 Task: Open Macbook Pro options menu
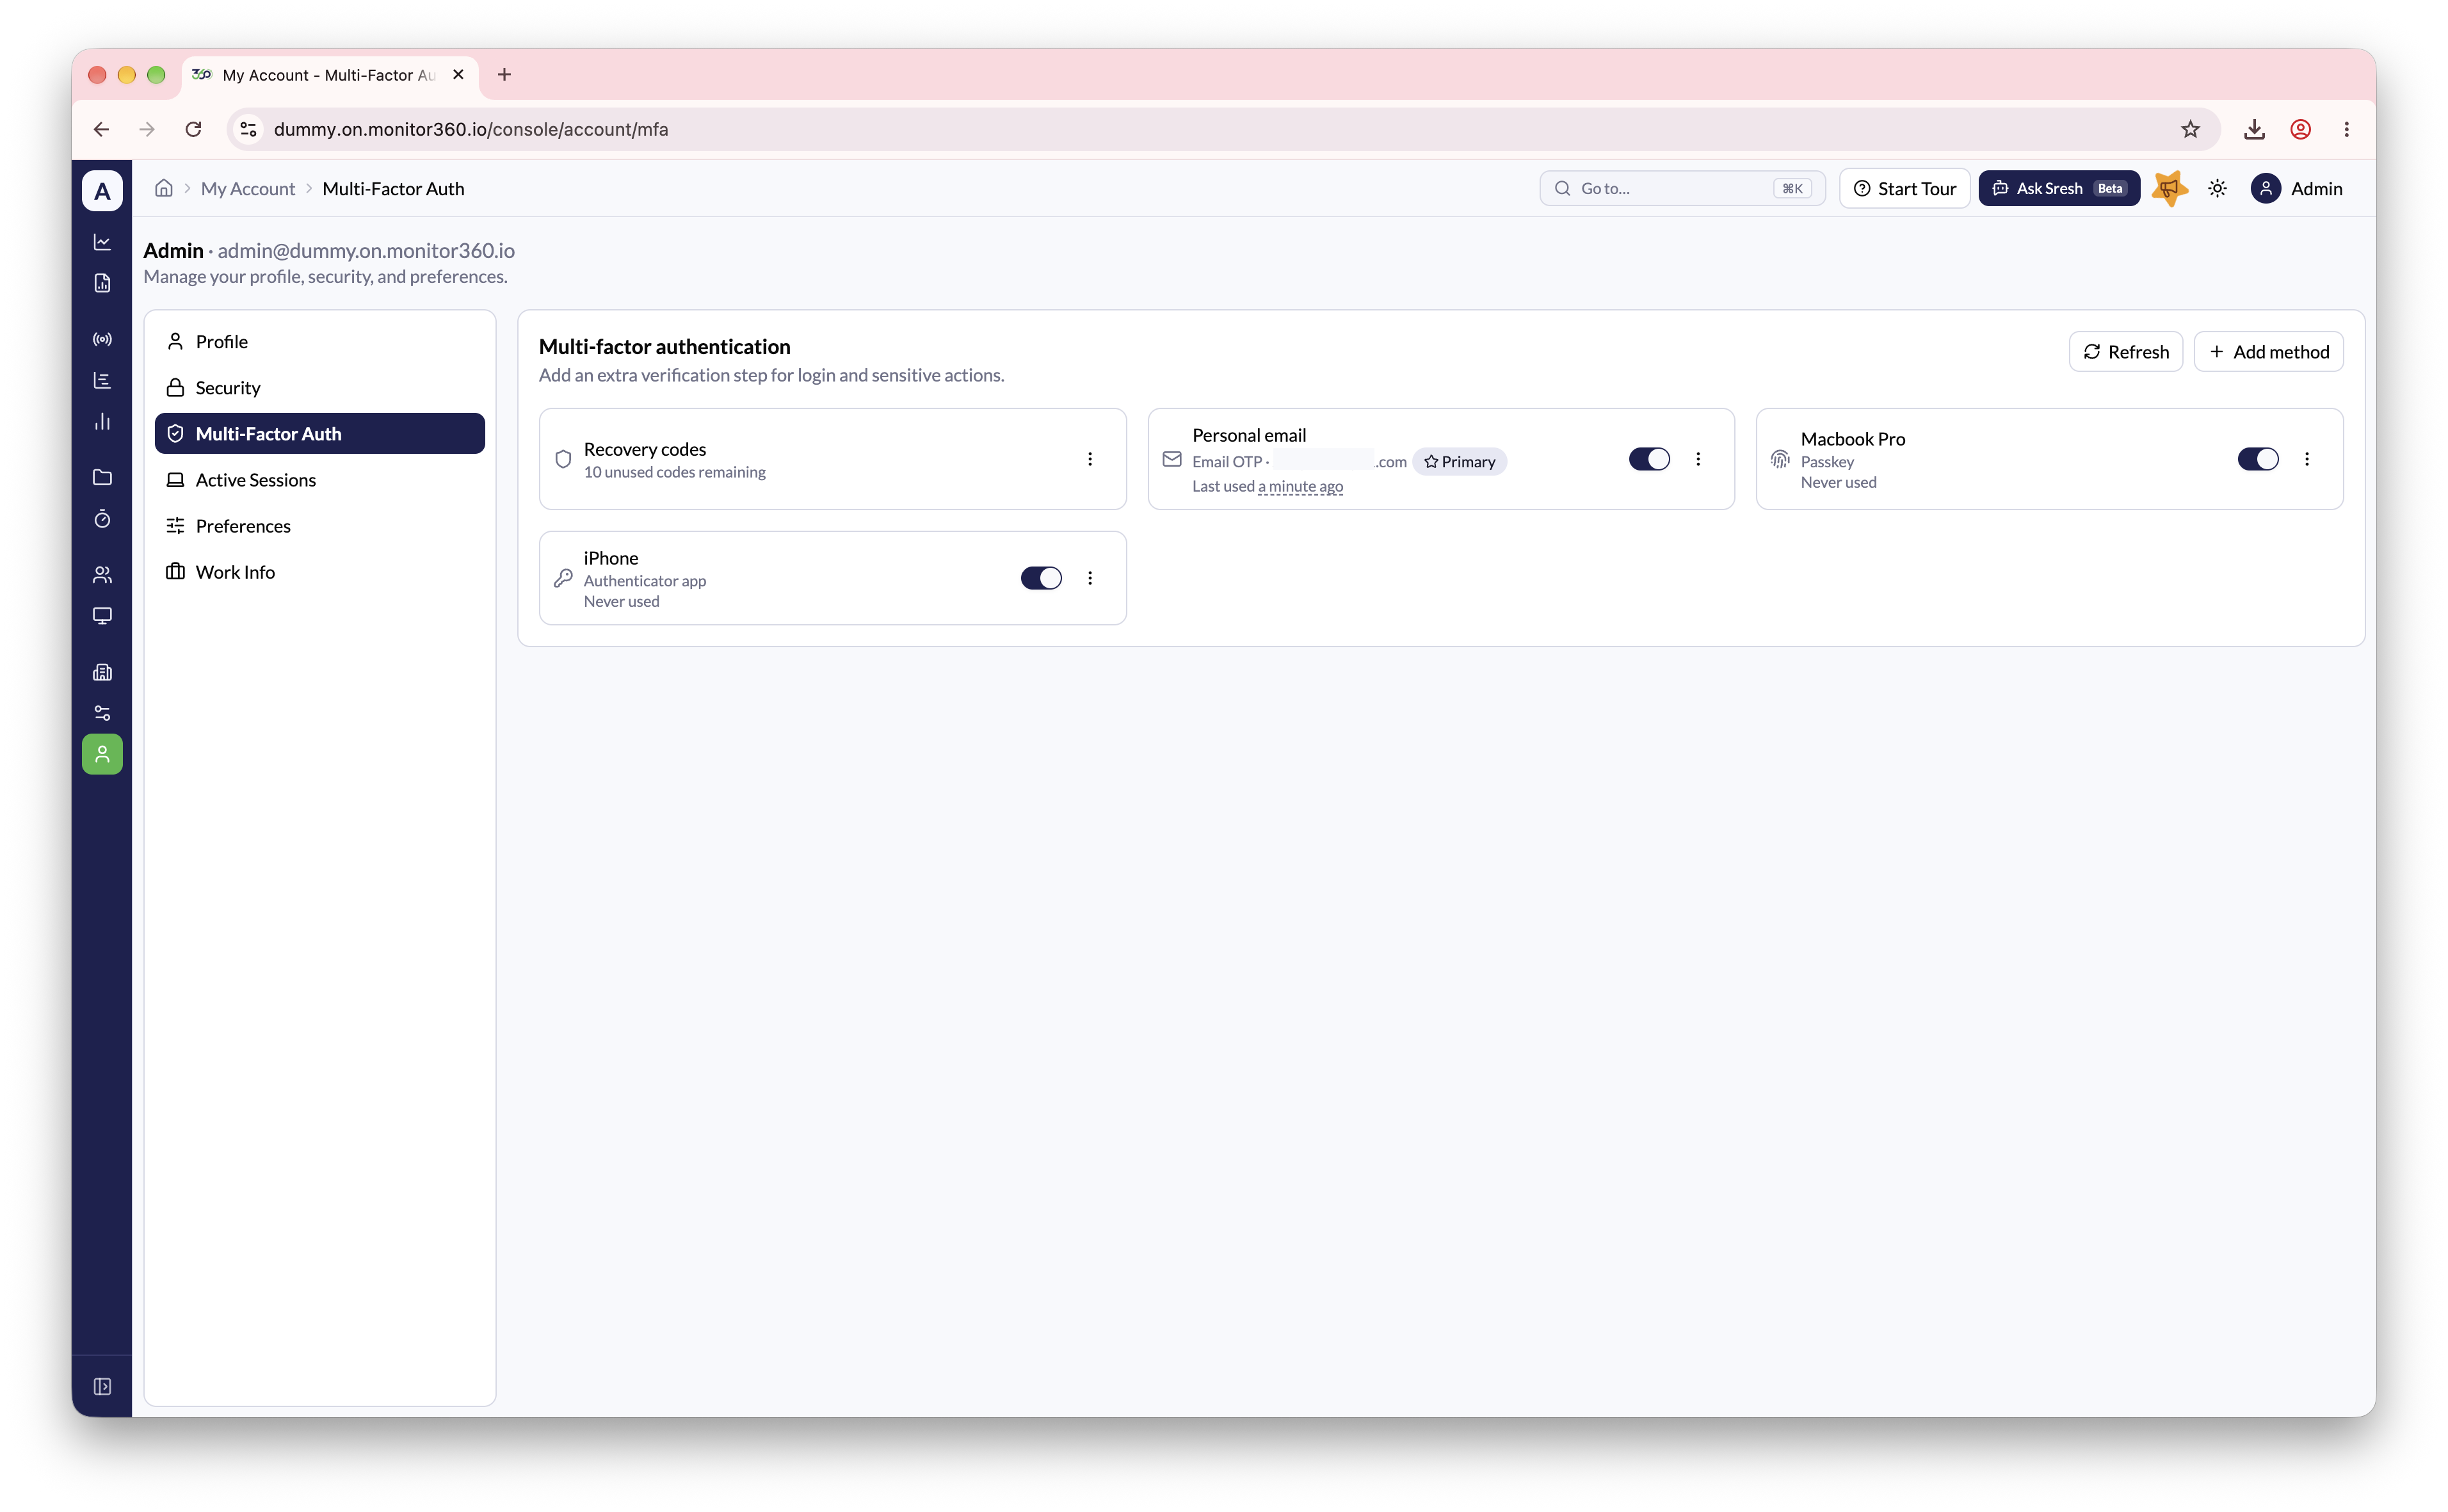2307,459
